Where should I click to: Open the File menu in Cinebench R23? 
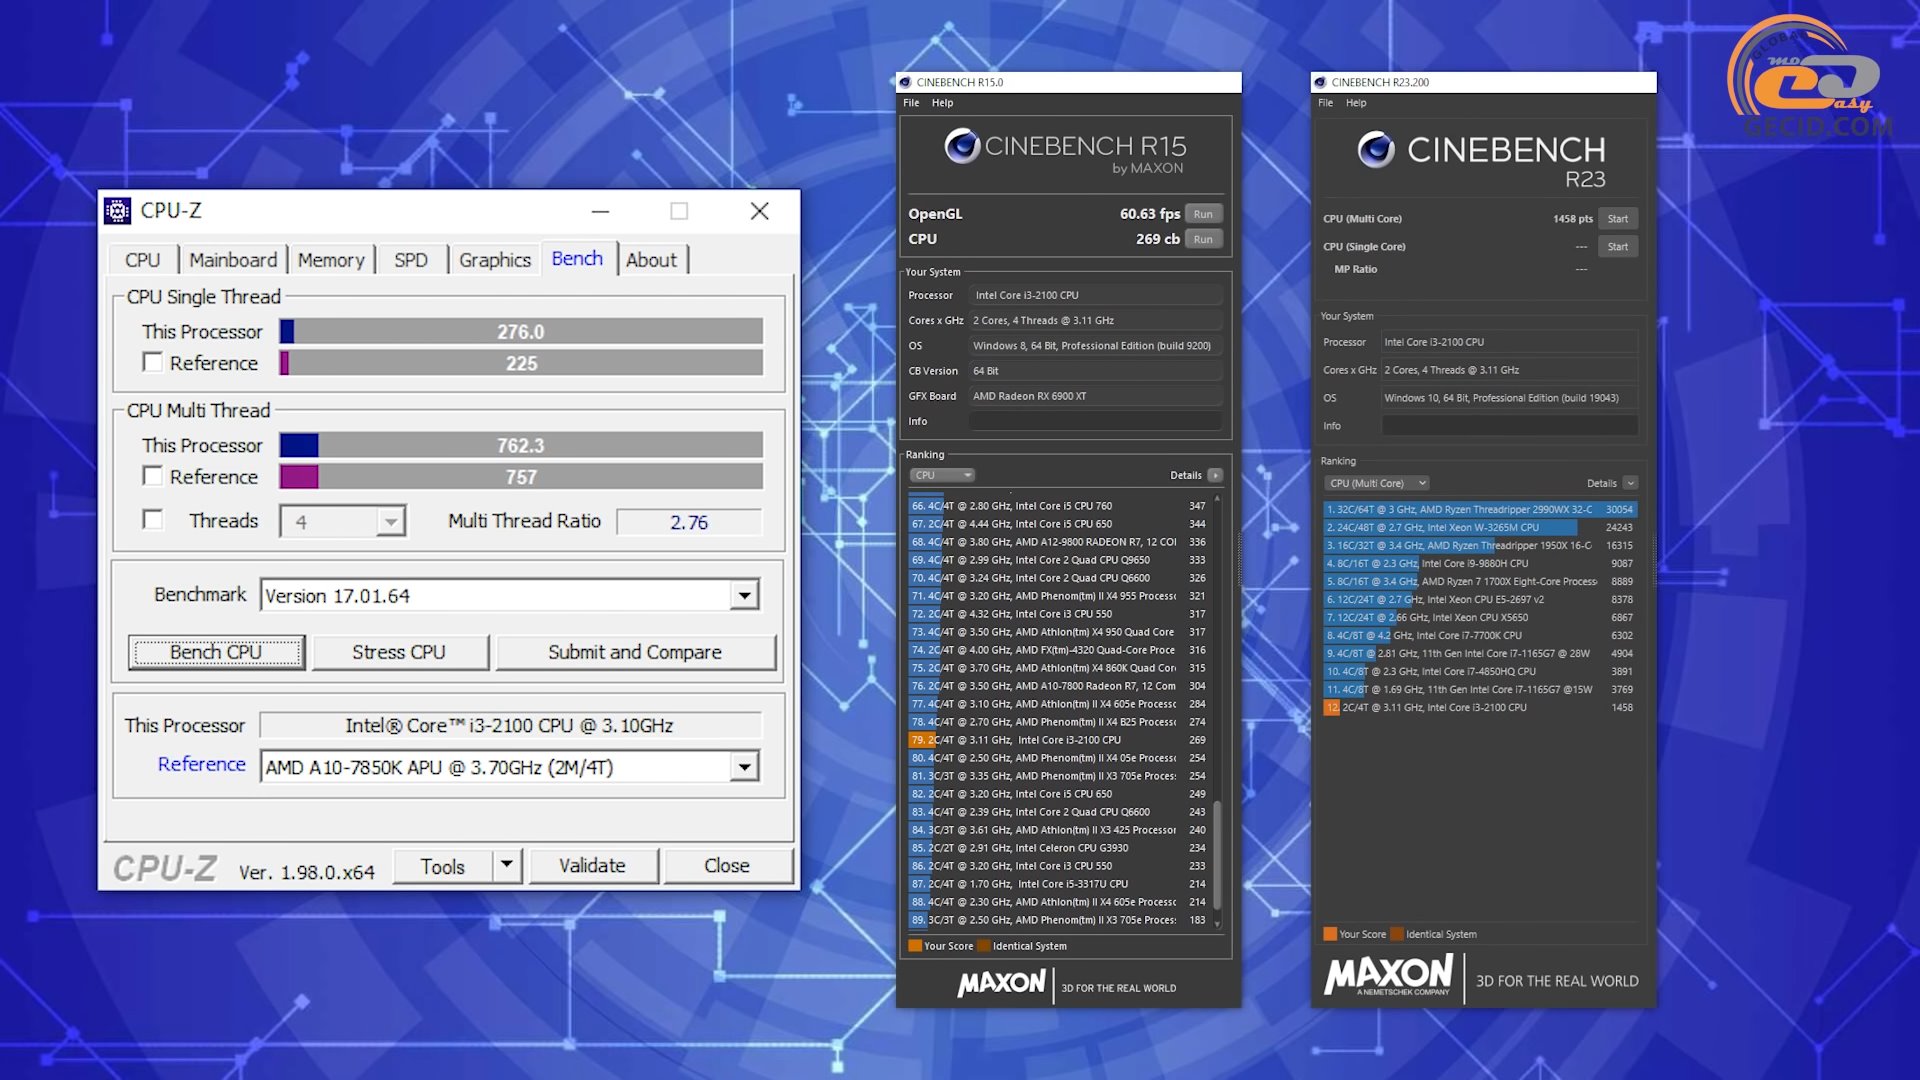pyautogui.click(x=1326, y=103)
